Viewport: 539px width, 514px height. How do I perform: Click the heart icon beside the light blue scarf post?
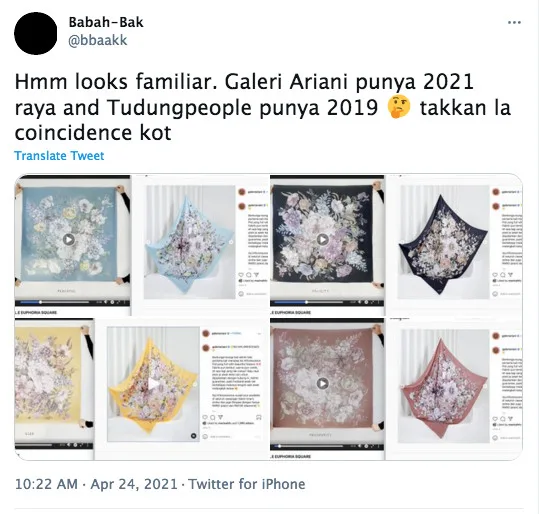[x=241, y=275]
